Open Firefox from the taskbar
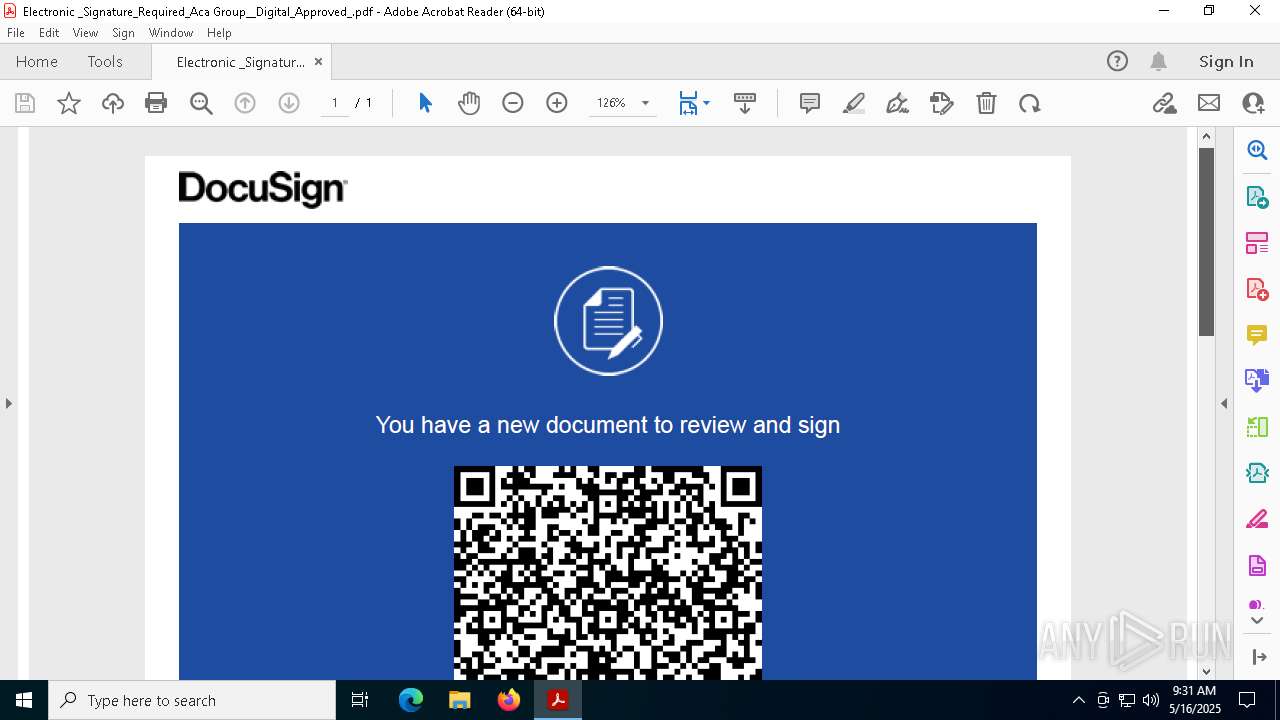The width and height of the screenshot is (1280, 720). 509,700
